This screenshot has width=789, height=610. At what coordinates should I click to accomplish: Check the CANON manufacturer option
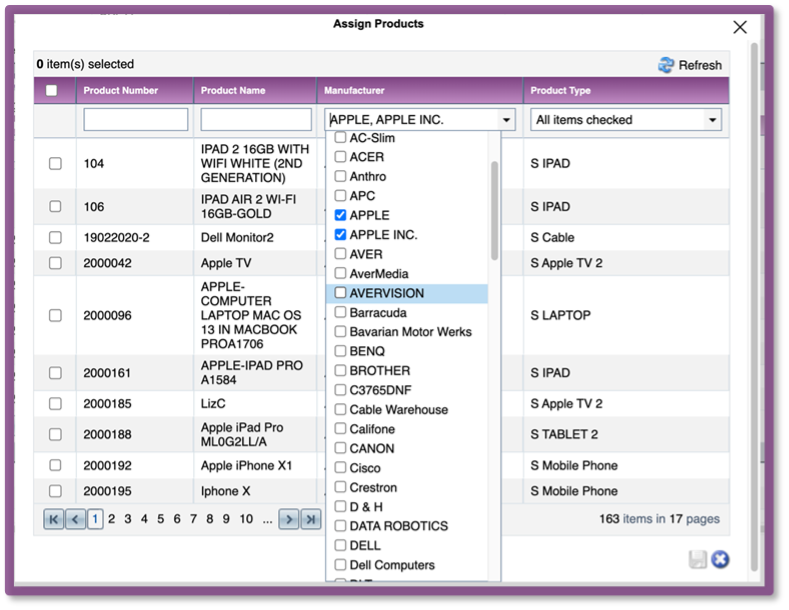(341, 448)
